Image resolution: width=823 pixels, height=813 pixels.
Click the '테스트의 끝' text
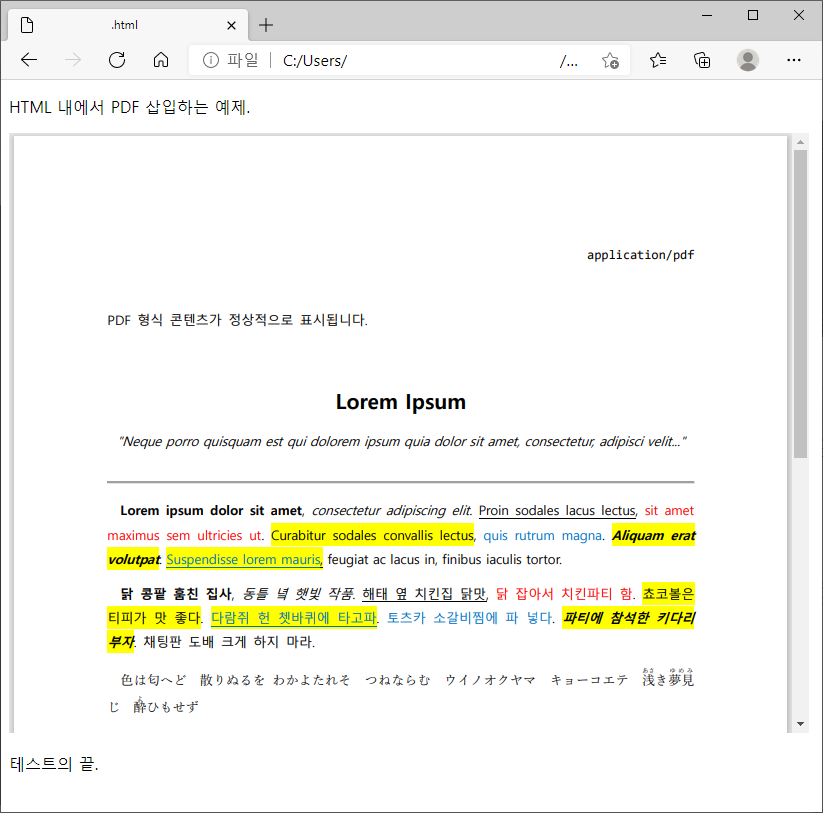(54, 764)
